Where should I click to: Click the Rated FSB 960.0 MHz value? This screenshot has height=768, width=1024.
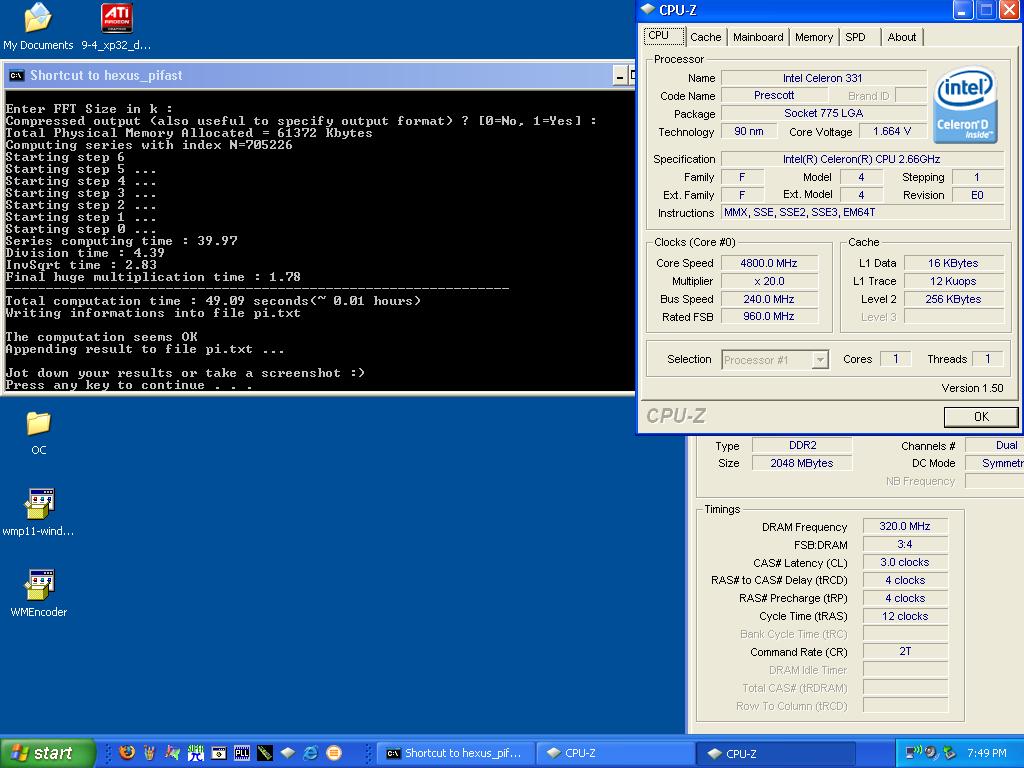point(769,317)
